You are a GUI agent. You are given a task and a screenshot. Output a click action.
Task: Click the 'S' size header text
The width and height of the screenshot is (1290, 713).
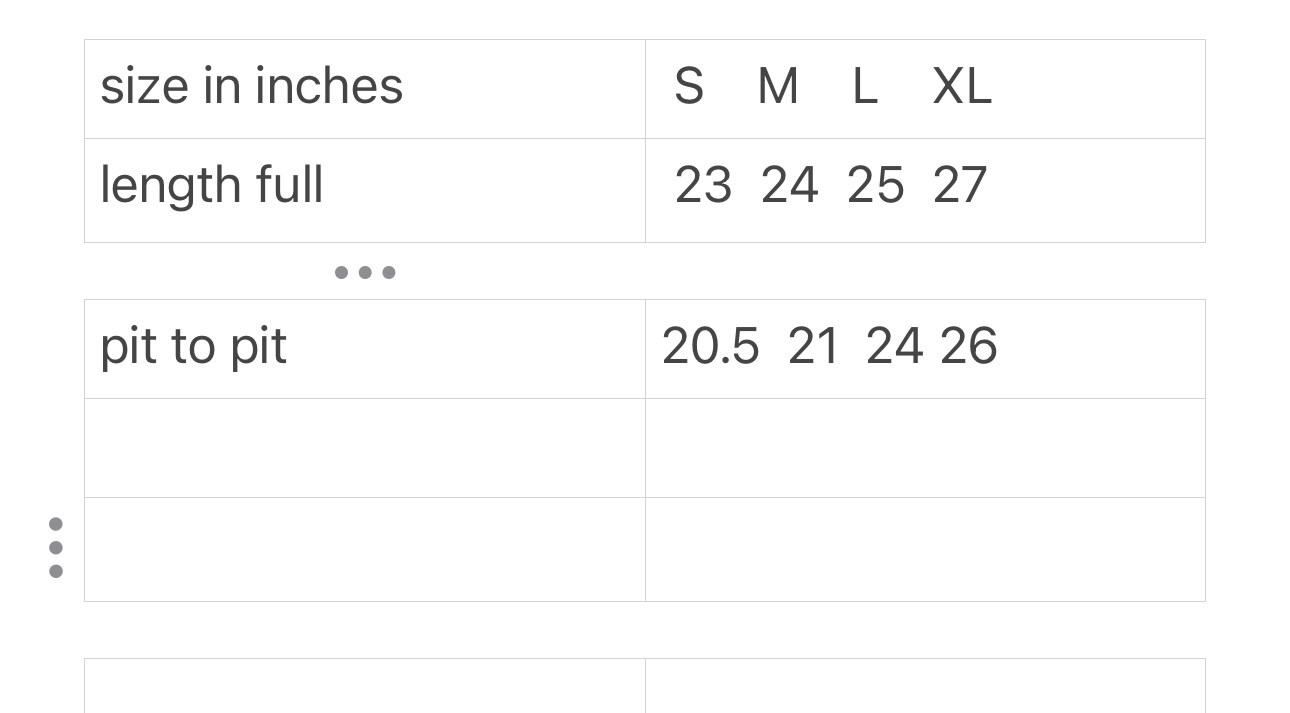(x=689, y=87)
